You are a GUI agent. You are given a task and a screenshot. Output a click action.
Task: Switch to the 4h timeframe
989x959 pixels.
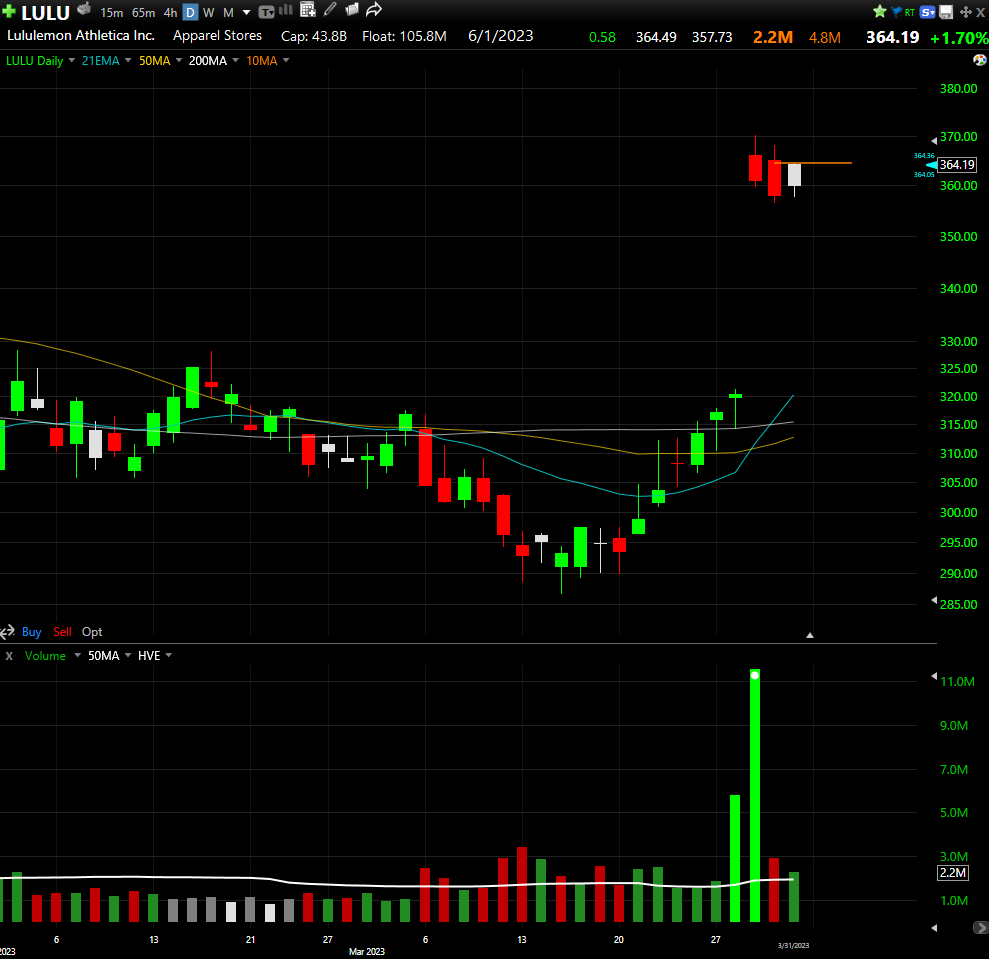[x=170, y=13]
